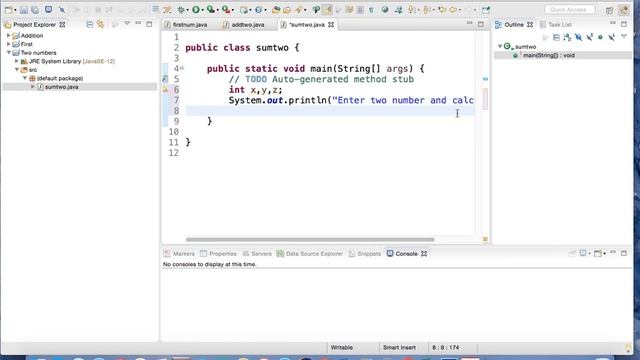Image resolution: width=640 pixels, height=360 pixels.
Task: Click the Open Console icon
Action: point(598,253)
